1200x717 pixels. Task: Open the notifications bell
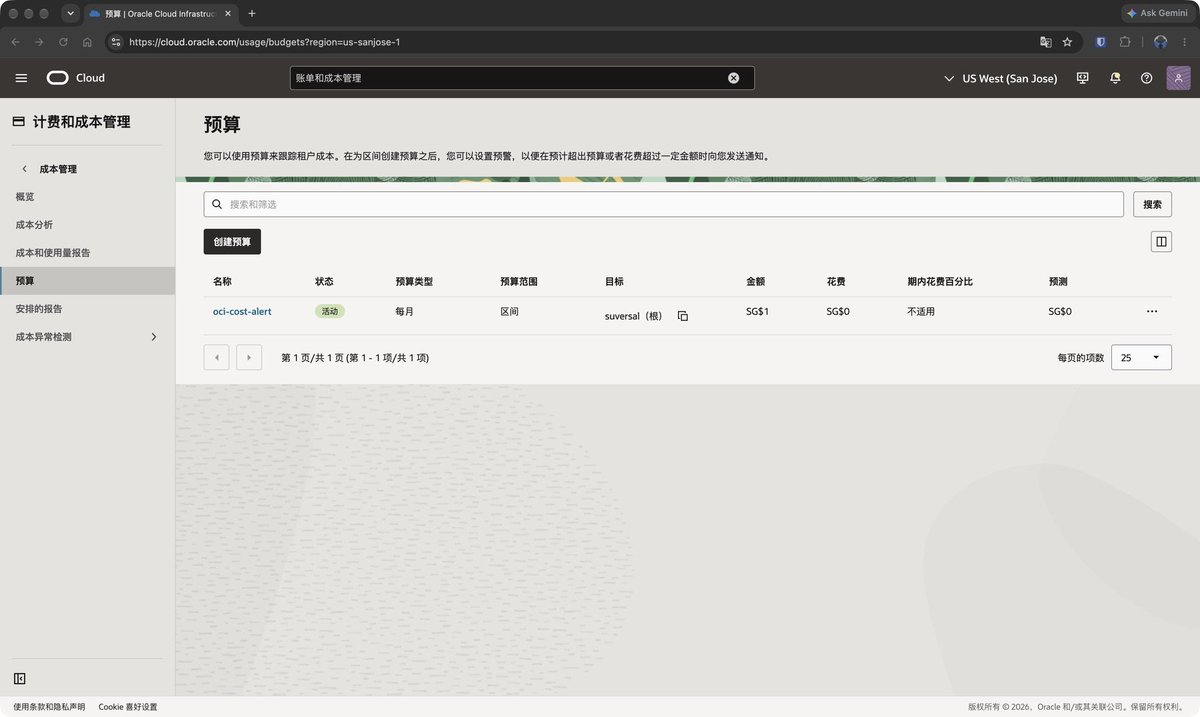pyautogui.click(x=1115, y=78)
